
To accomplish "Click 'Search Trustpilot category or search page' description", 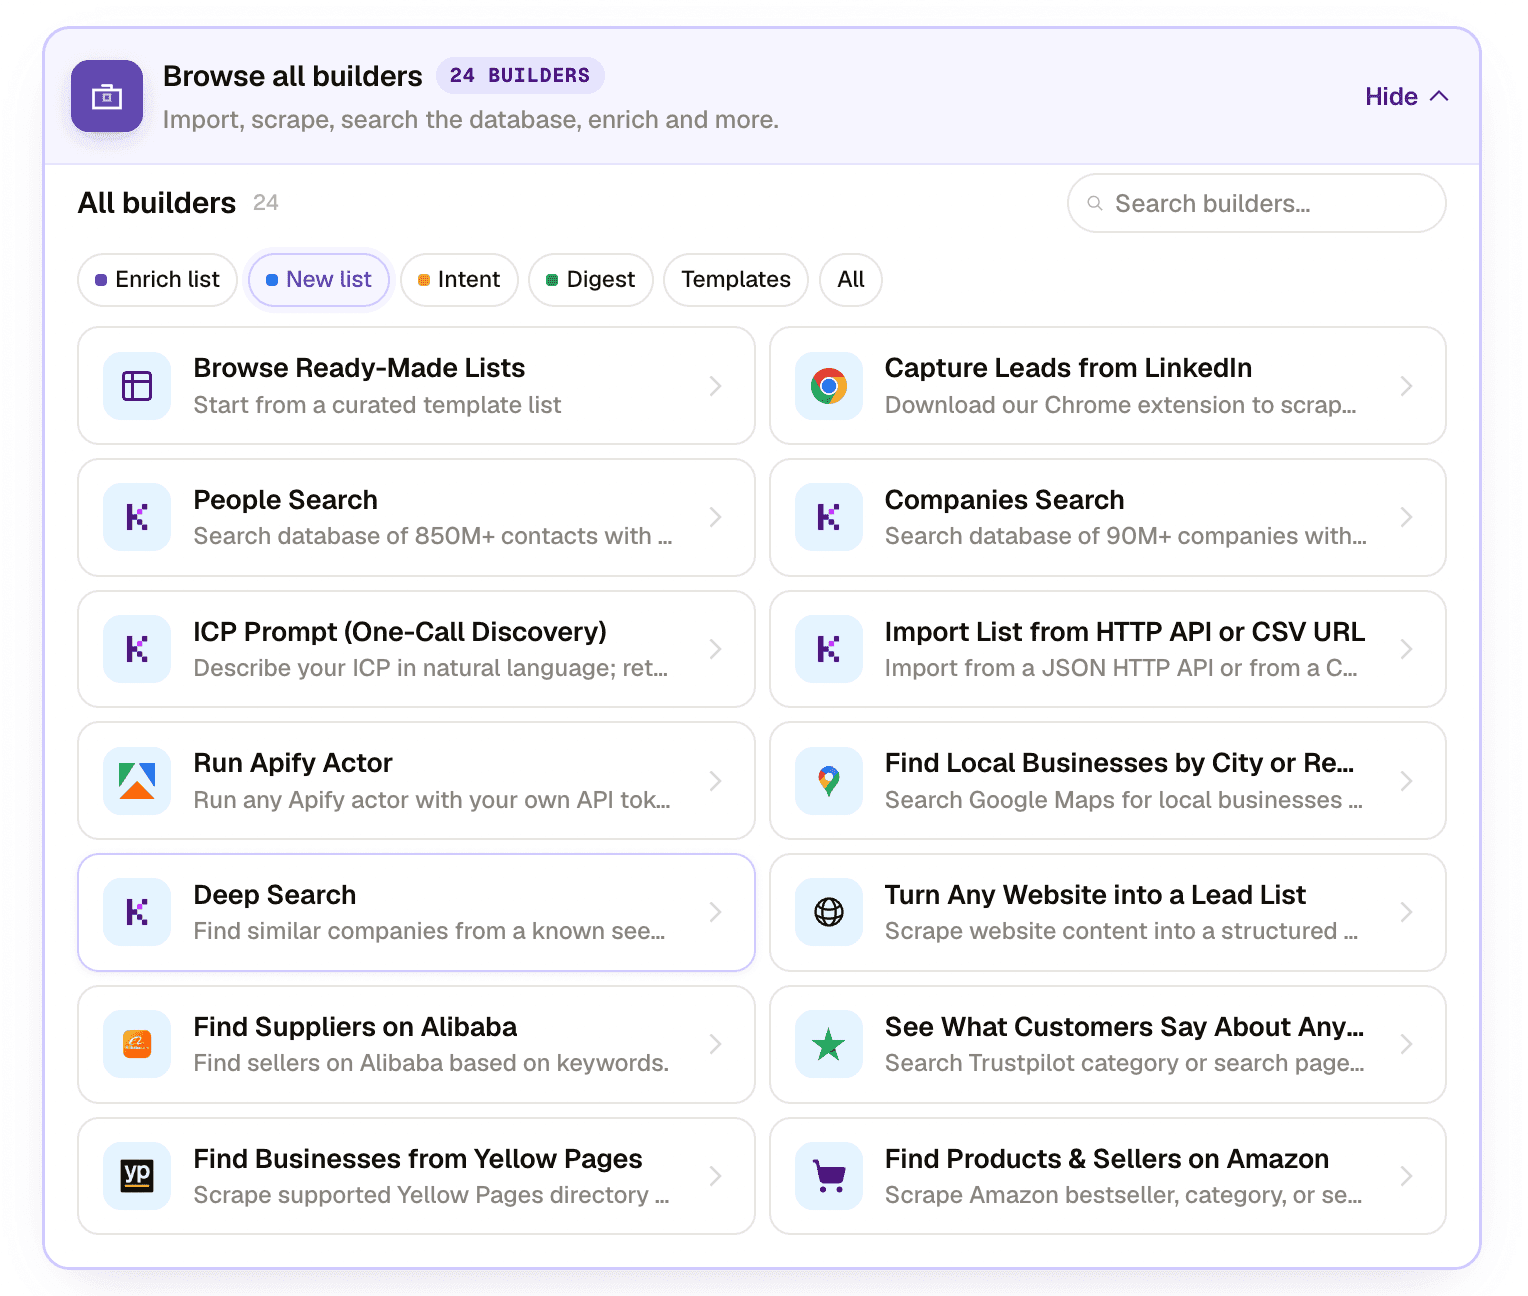I will pos(1124,1063).
